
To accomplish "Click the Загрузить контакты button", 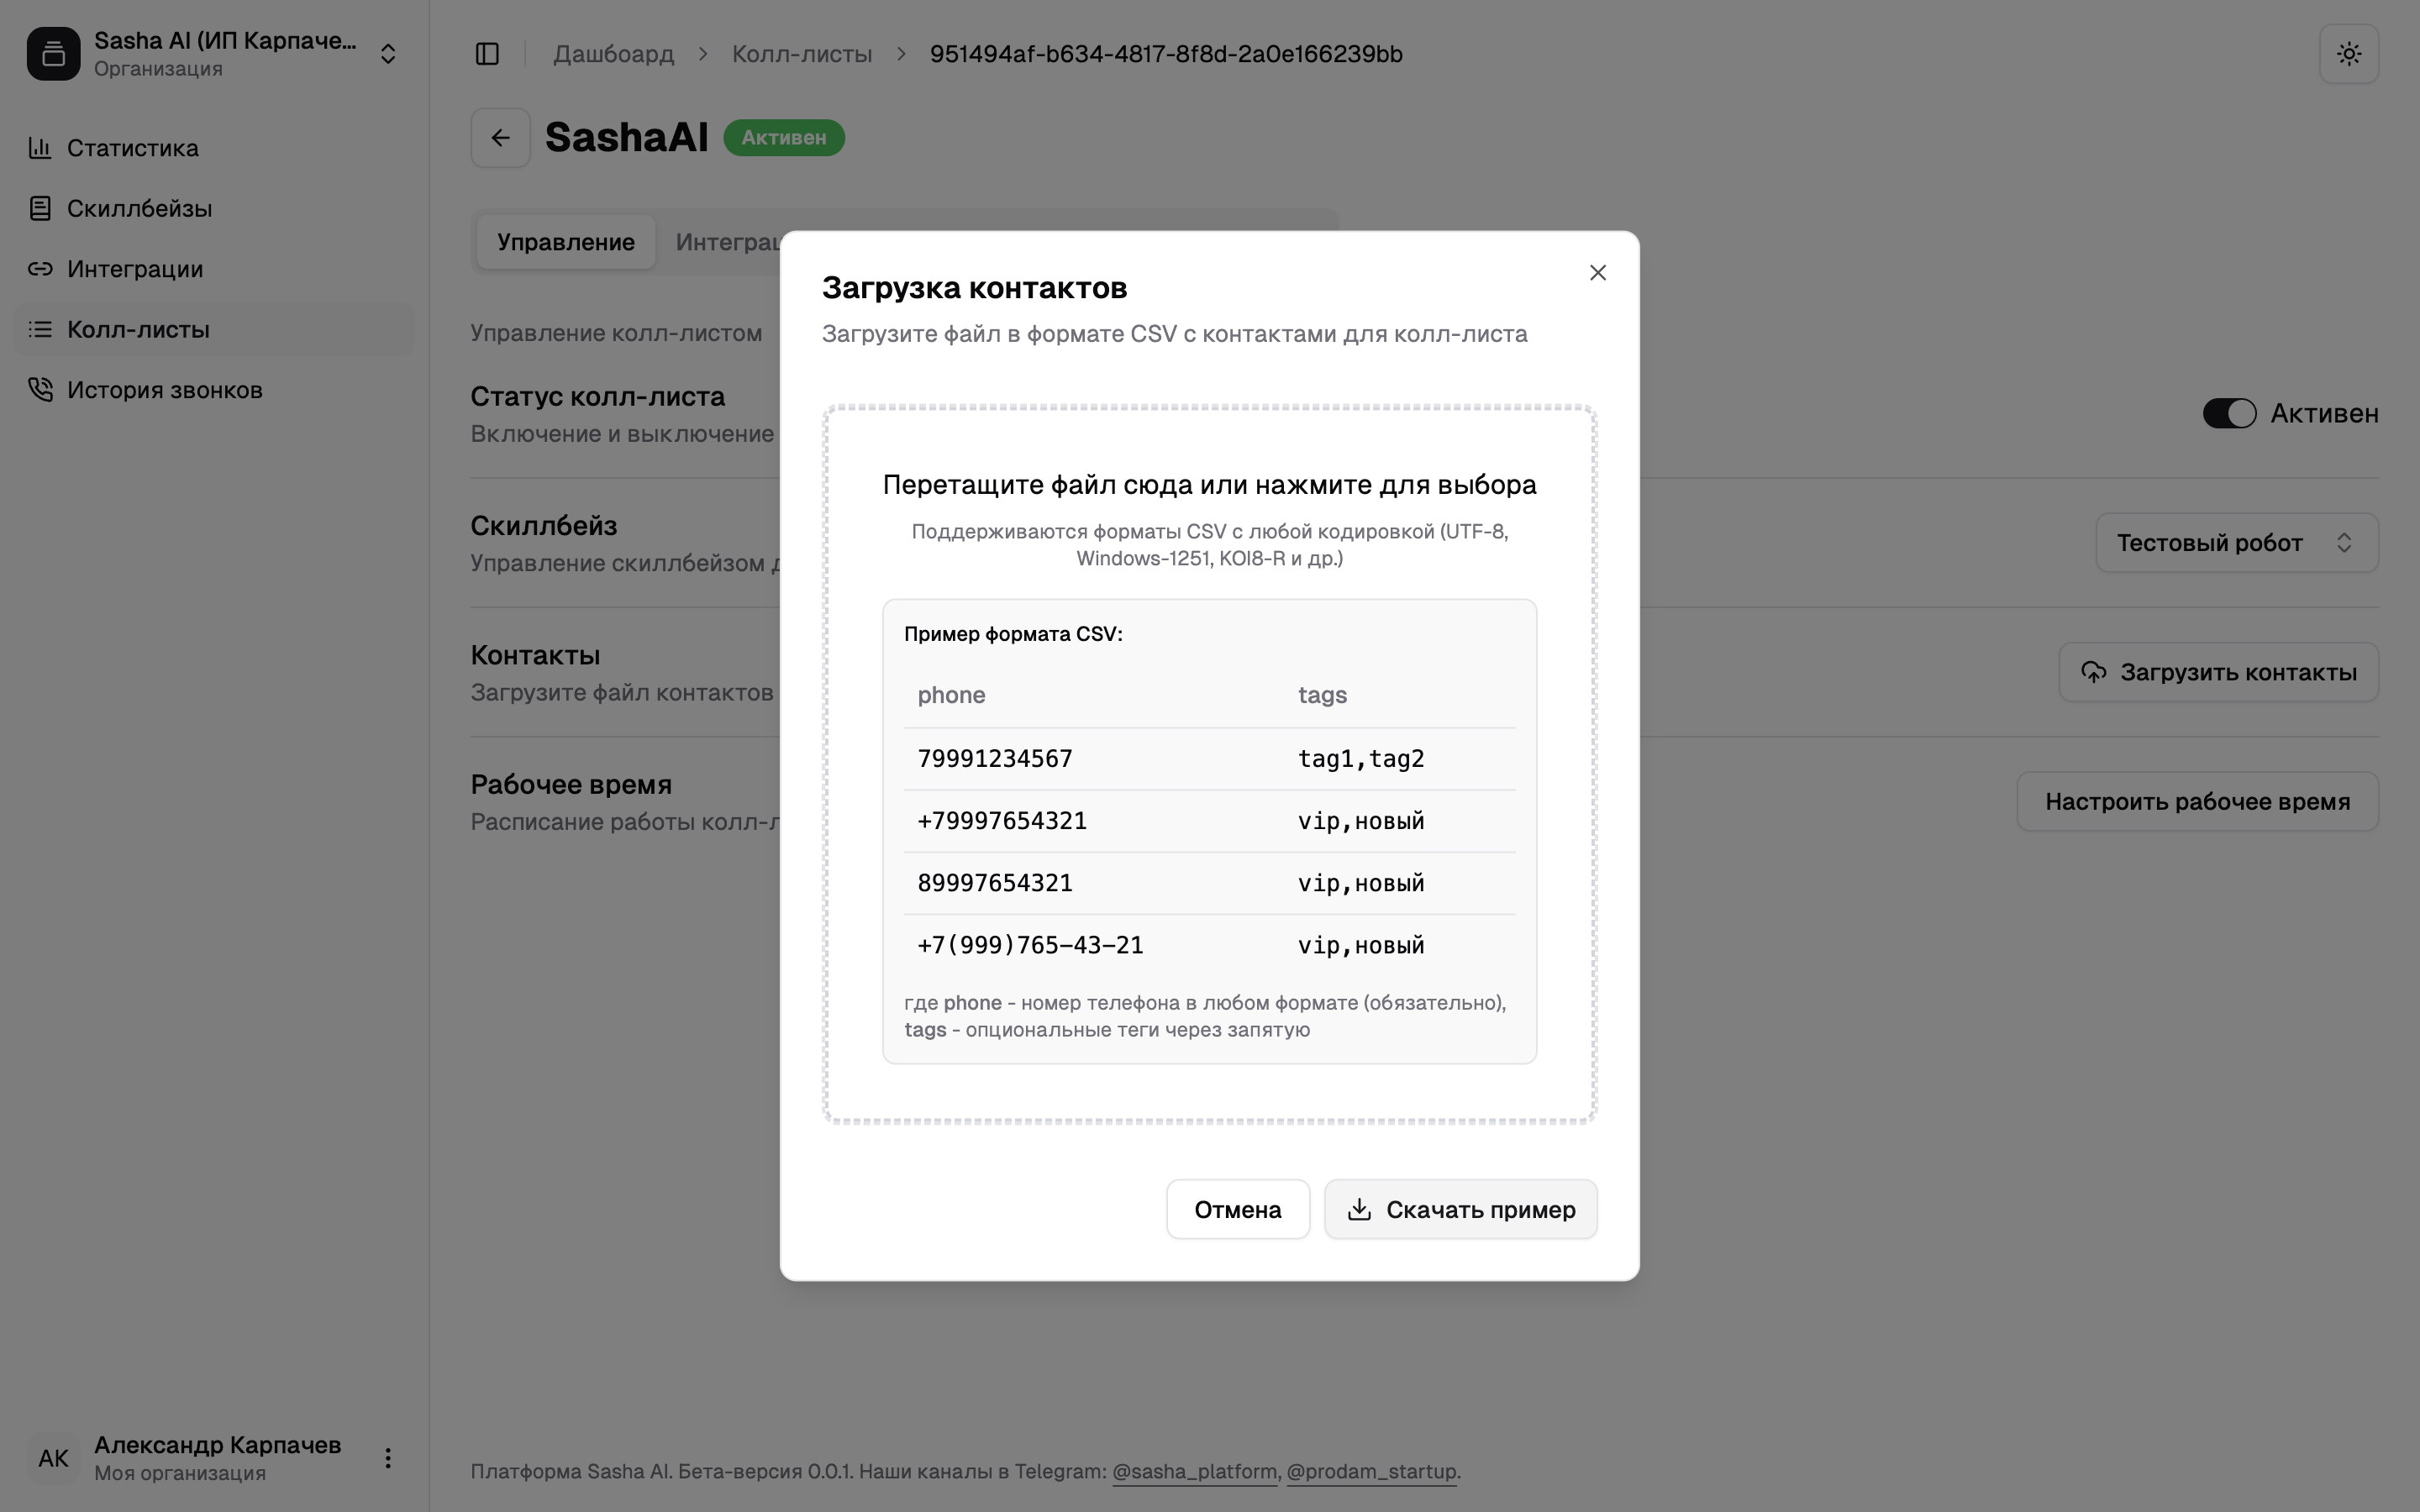I will (2218, 672).
